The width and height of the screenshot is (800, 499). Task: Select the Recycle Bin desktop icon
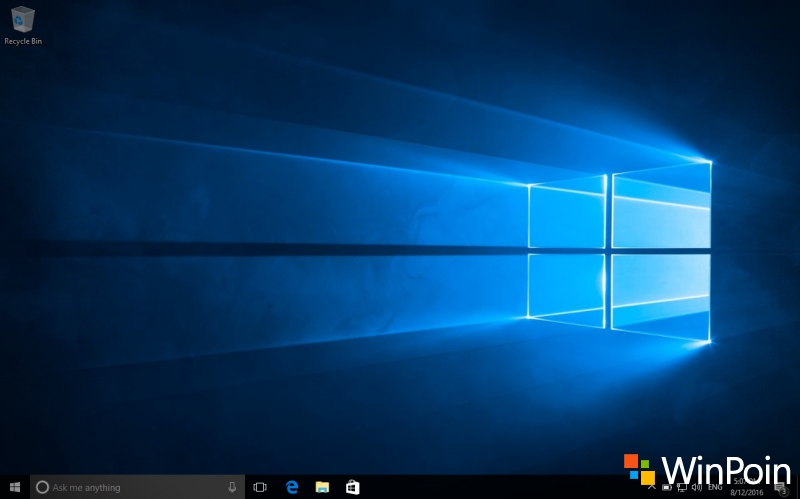click(23, 26)
